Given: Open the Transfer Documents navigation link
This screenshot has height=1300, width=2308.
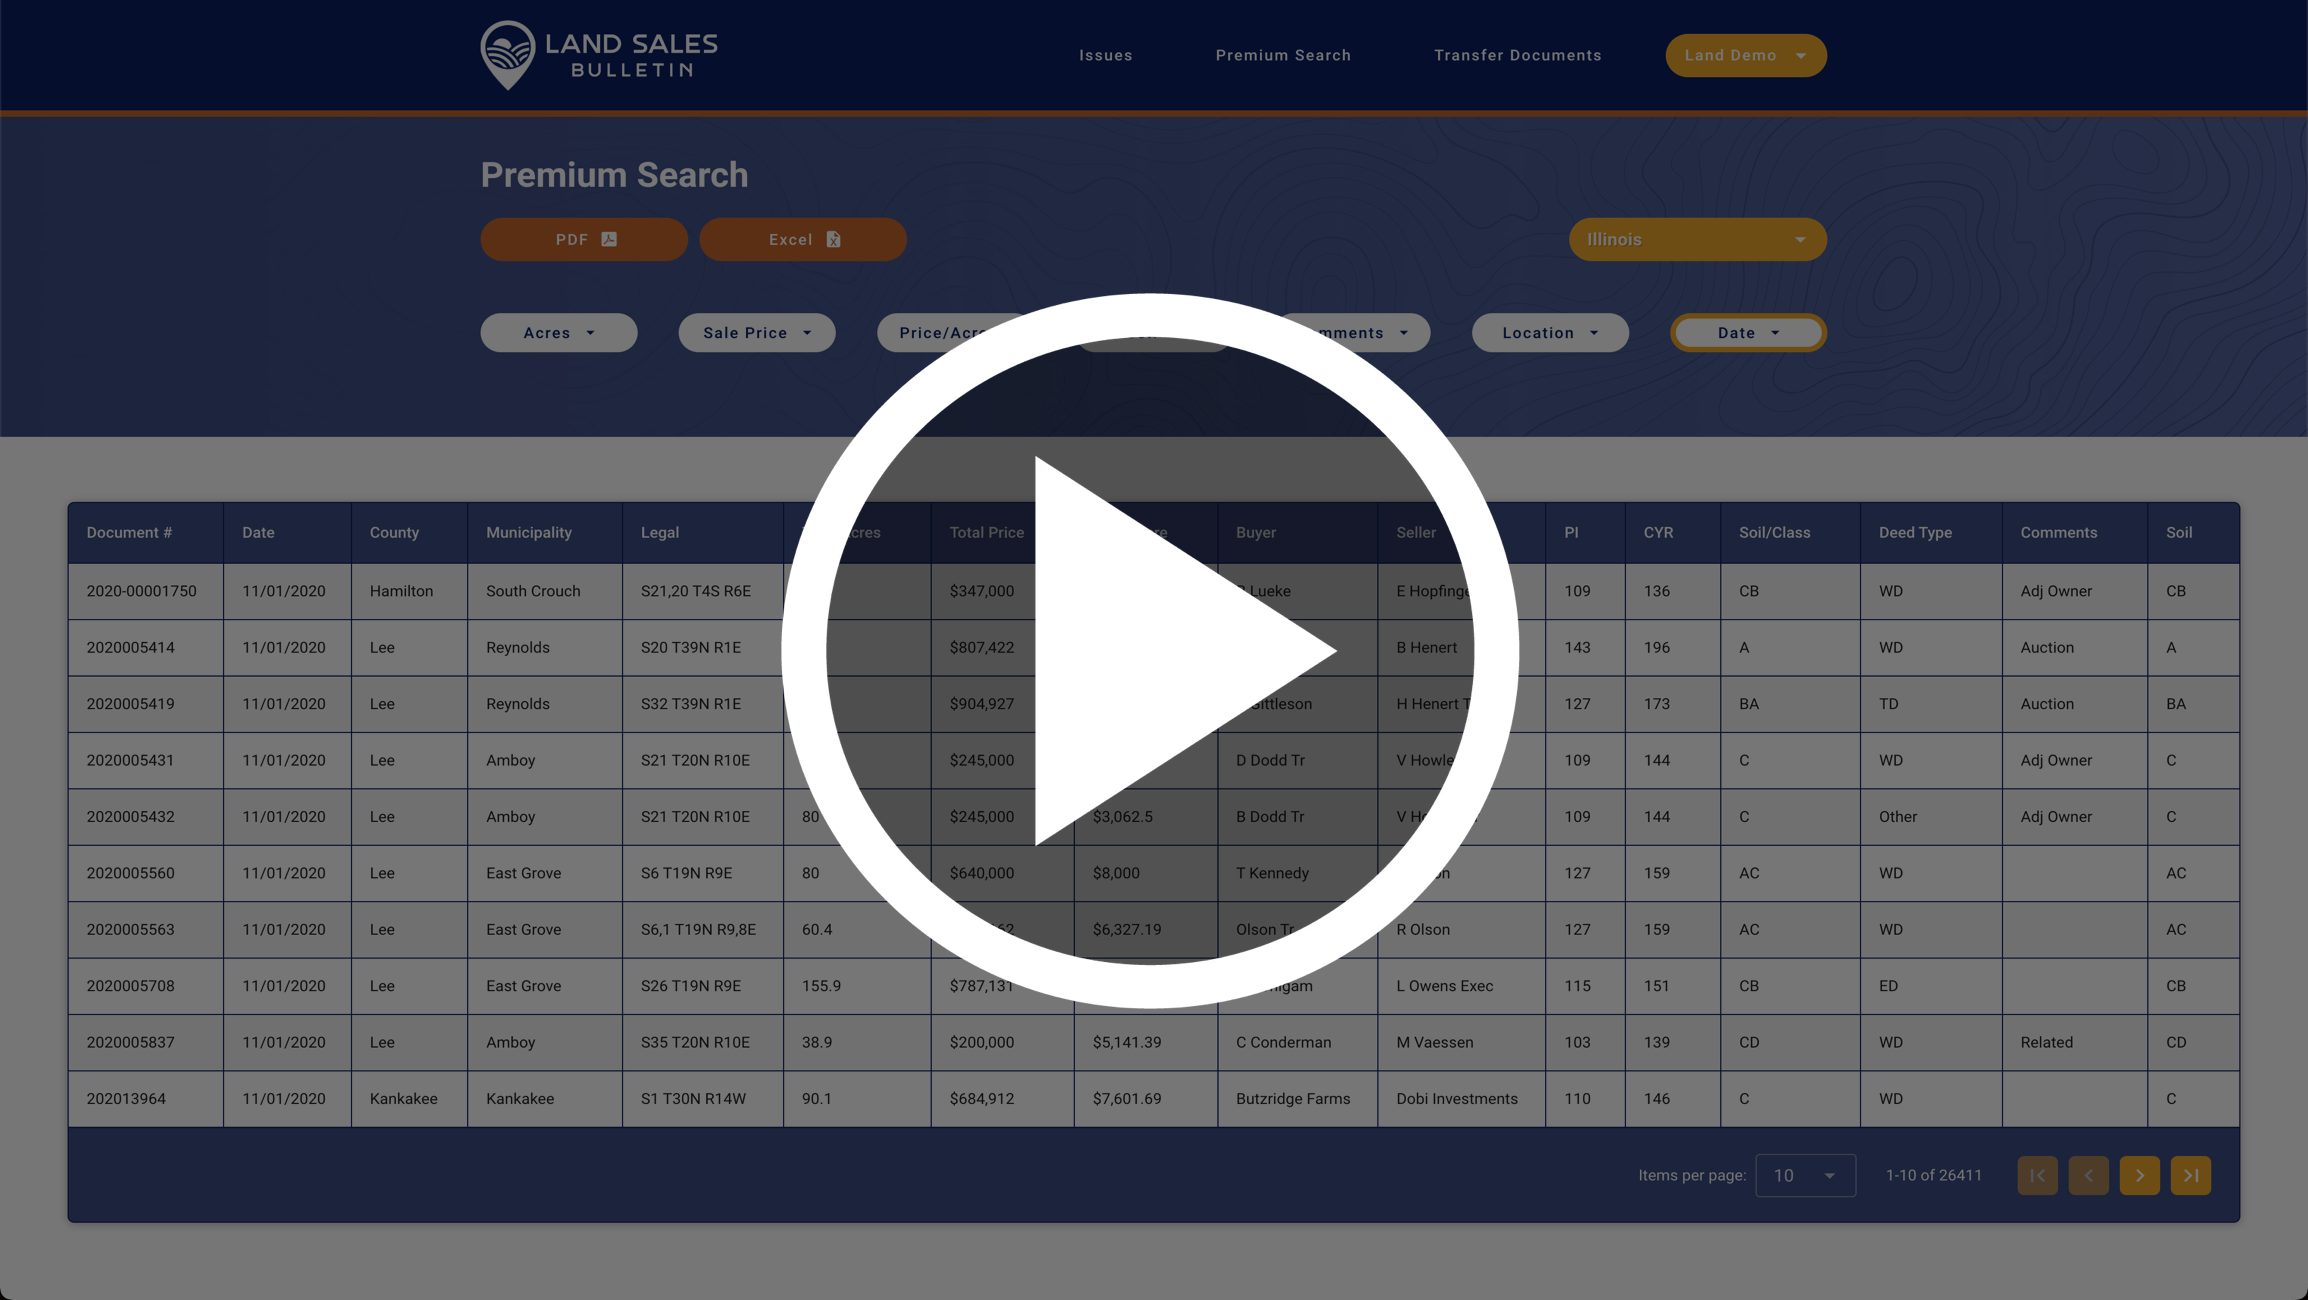Looking at the screenshot, I should tap(1517, 55).
